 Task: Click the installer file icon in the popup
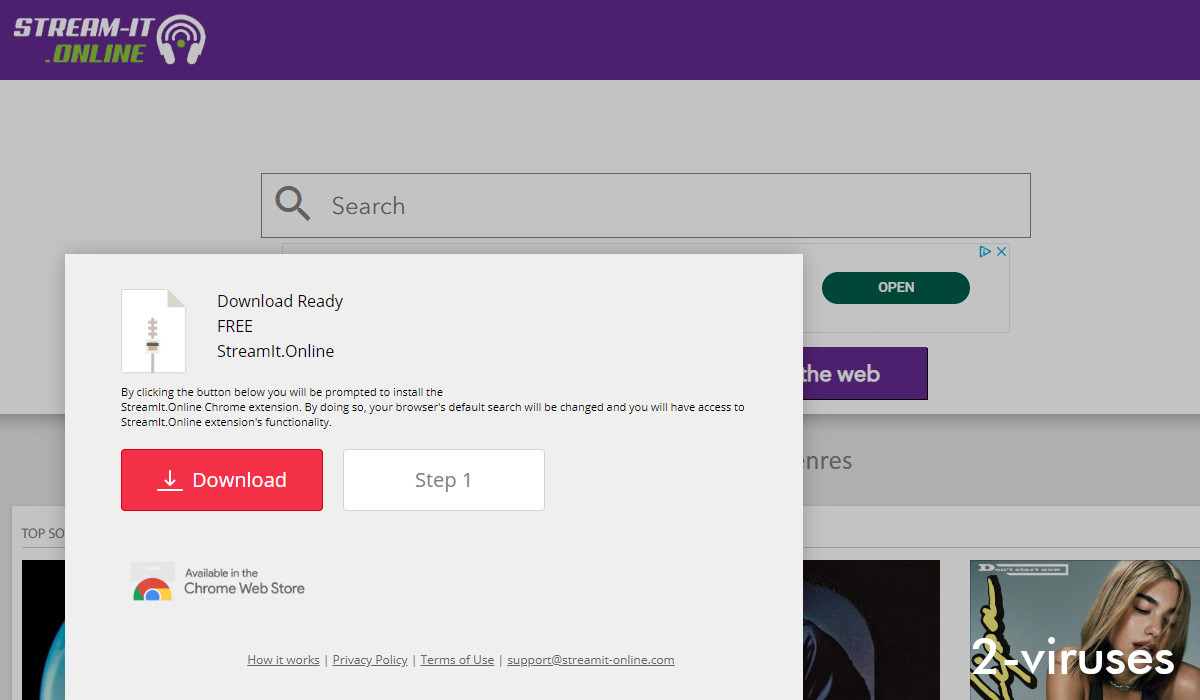pos(152,330)
